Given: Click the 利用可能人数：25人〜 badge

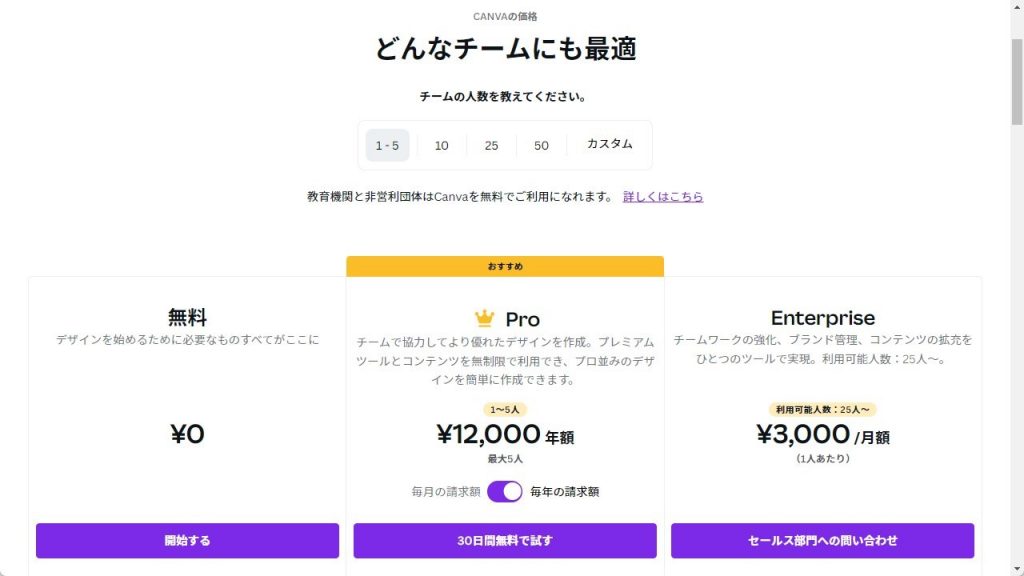Looking at the screenshot, I should [822, 409].
